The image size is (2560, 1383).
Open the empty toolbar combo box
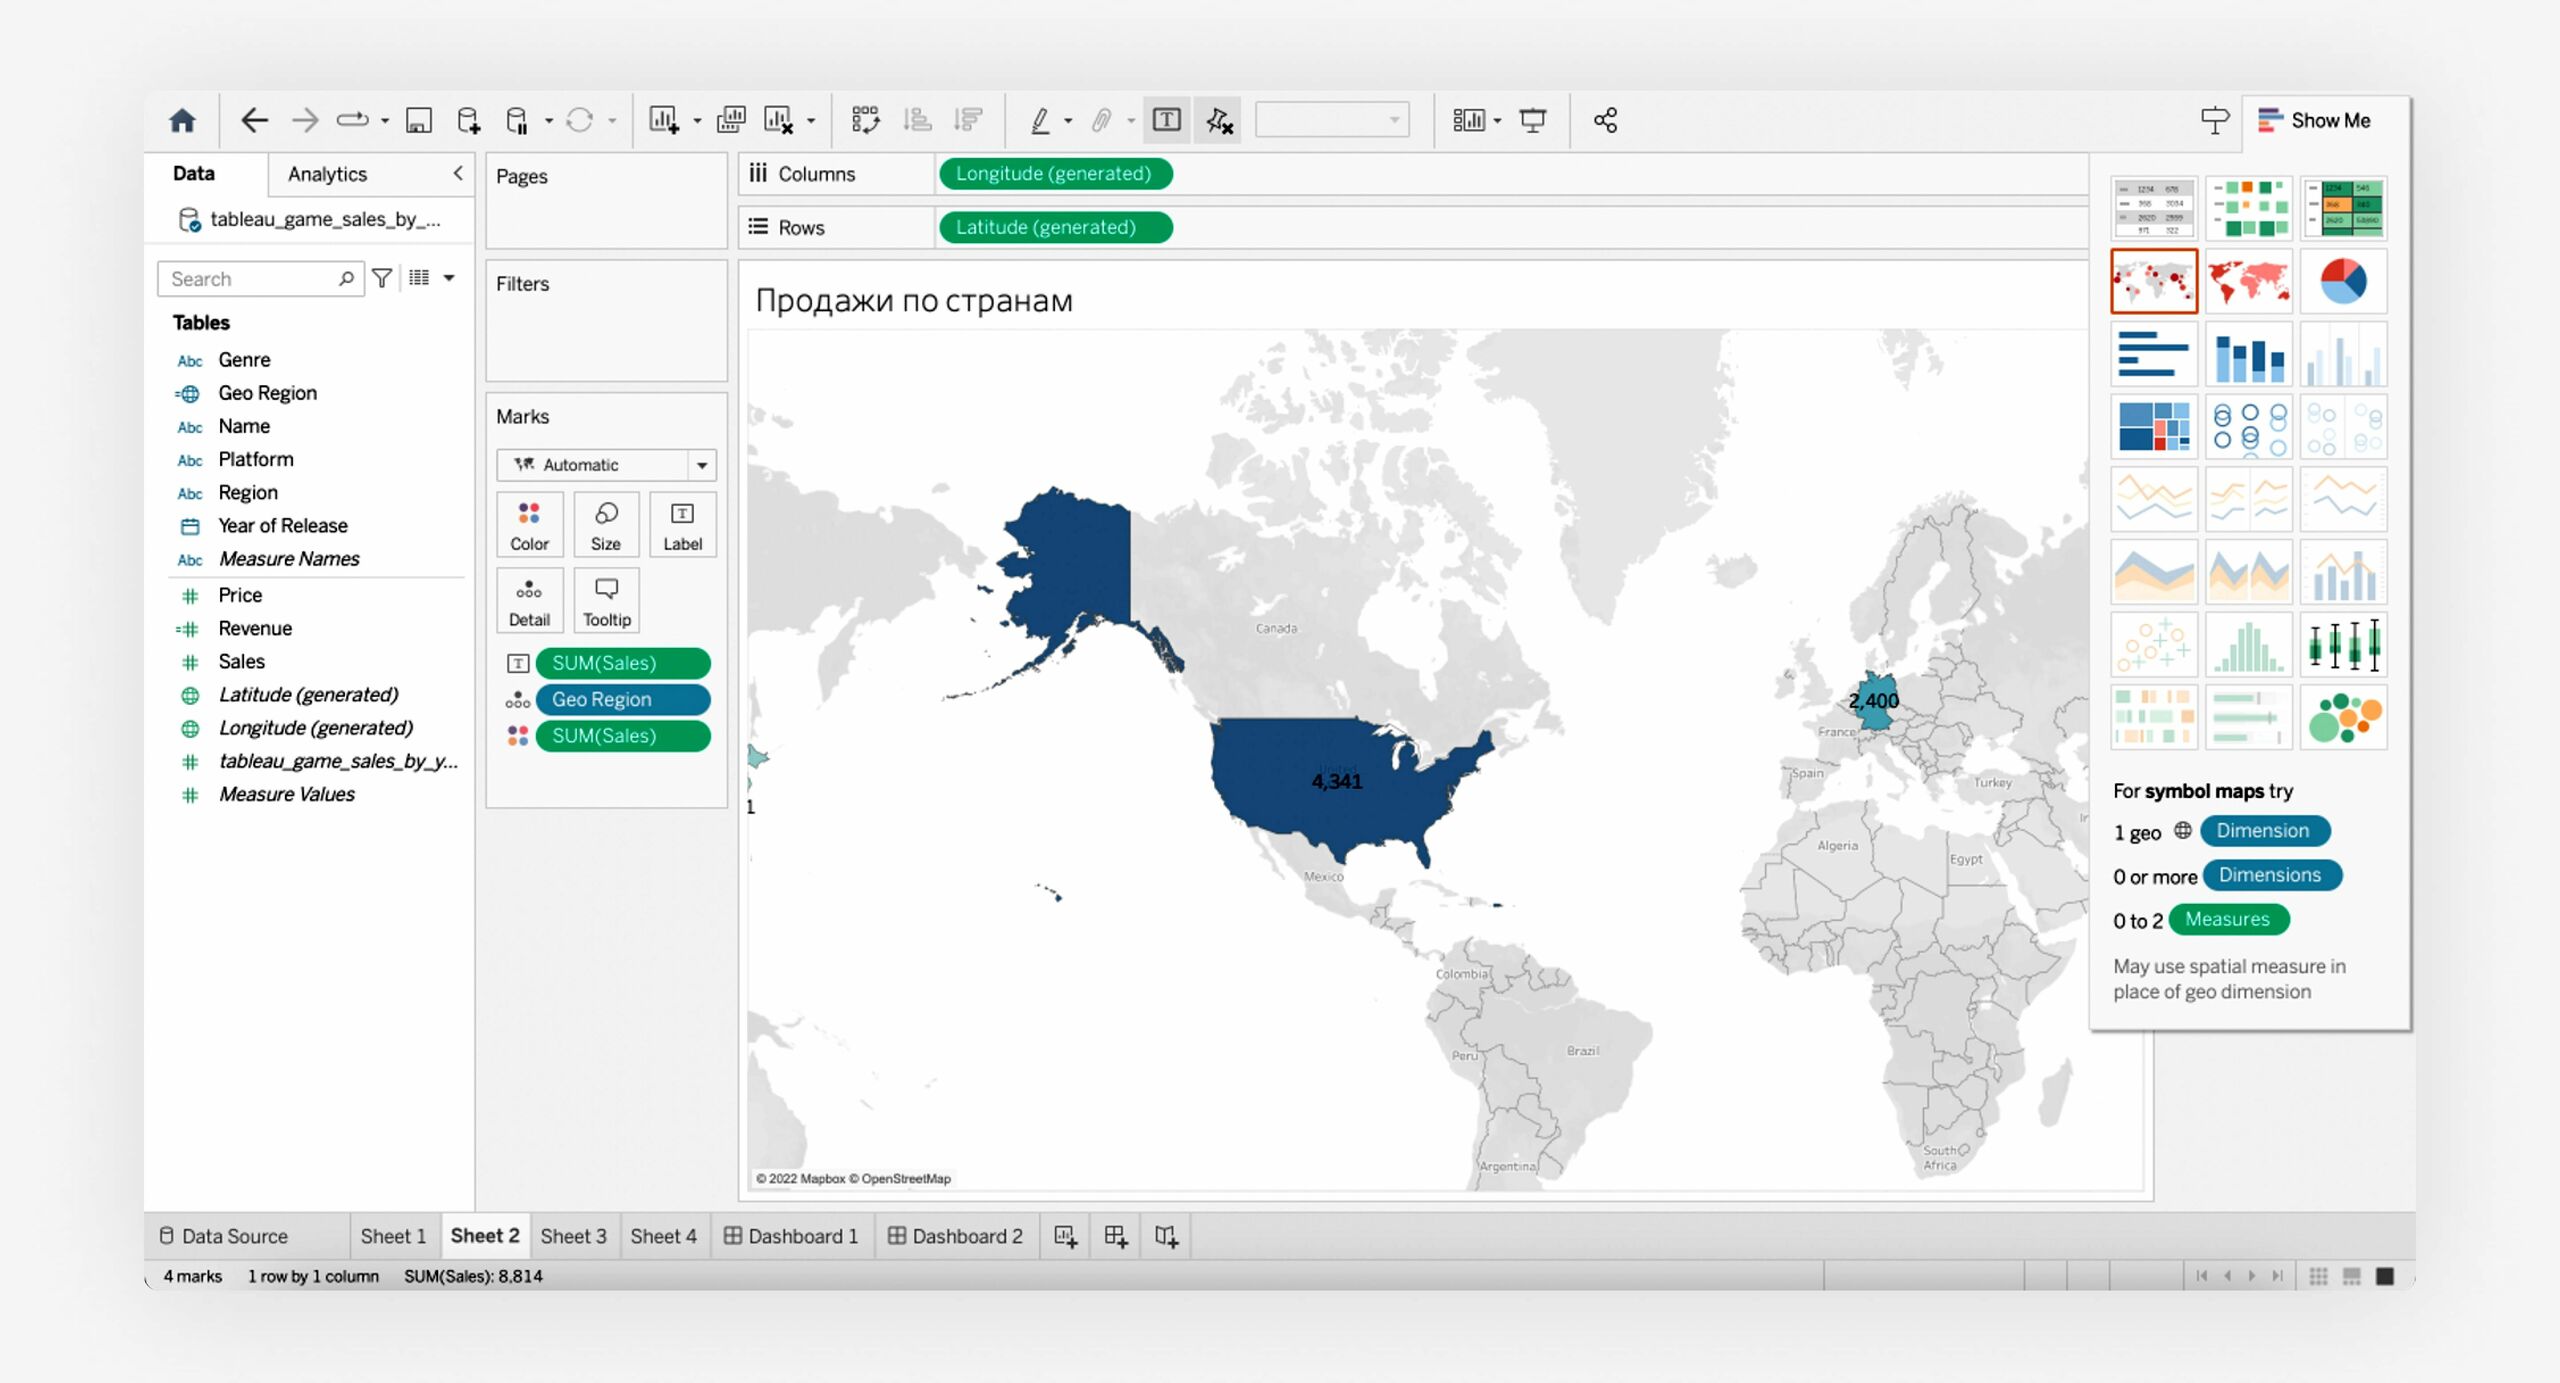point(1331,121)
